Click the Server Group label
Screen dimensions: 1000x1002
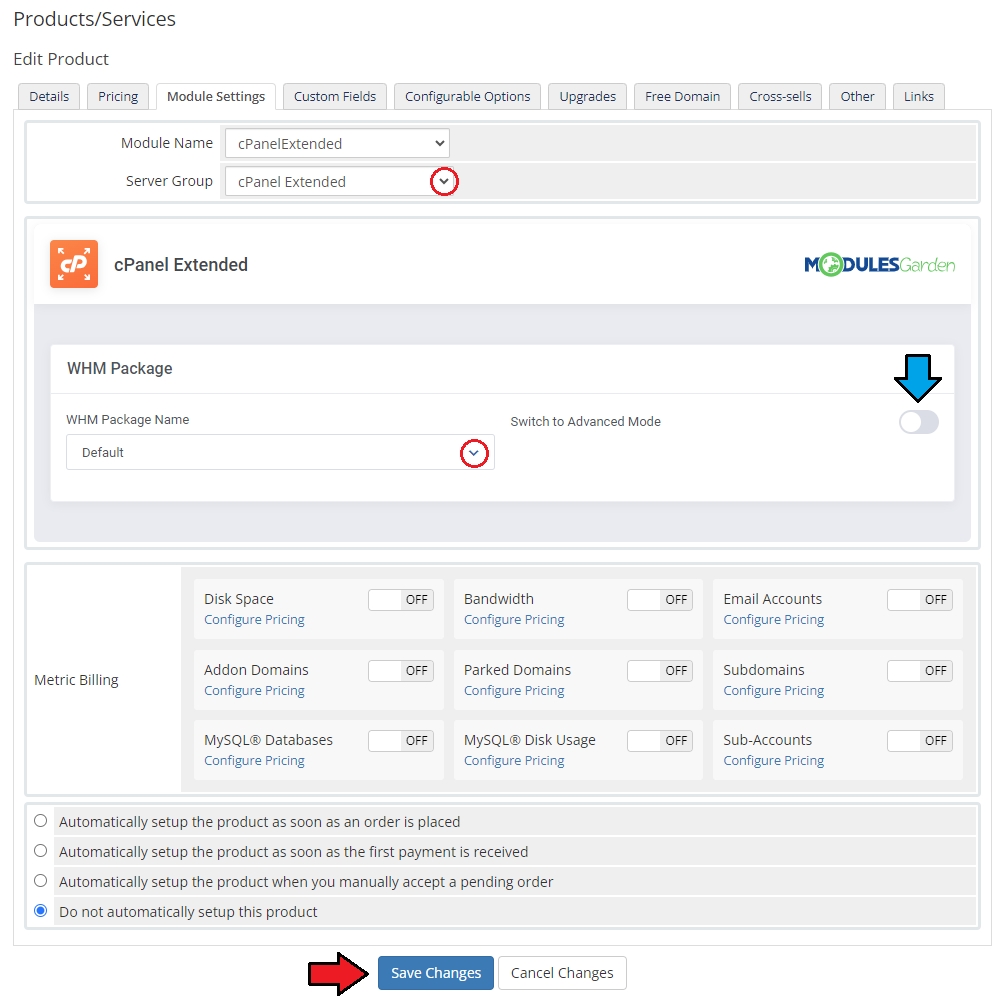169,181
